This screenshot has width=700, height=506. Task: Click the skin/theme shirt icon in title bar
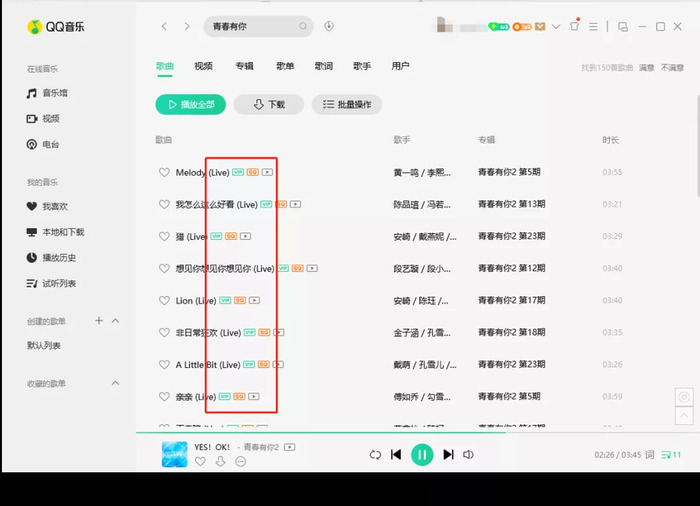(574, 26)
